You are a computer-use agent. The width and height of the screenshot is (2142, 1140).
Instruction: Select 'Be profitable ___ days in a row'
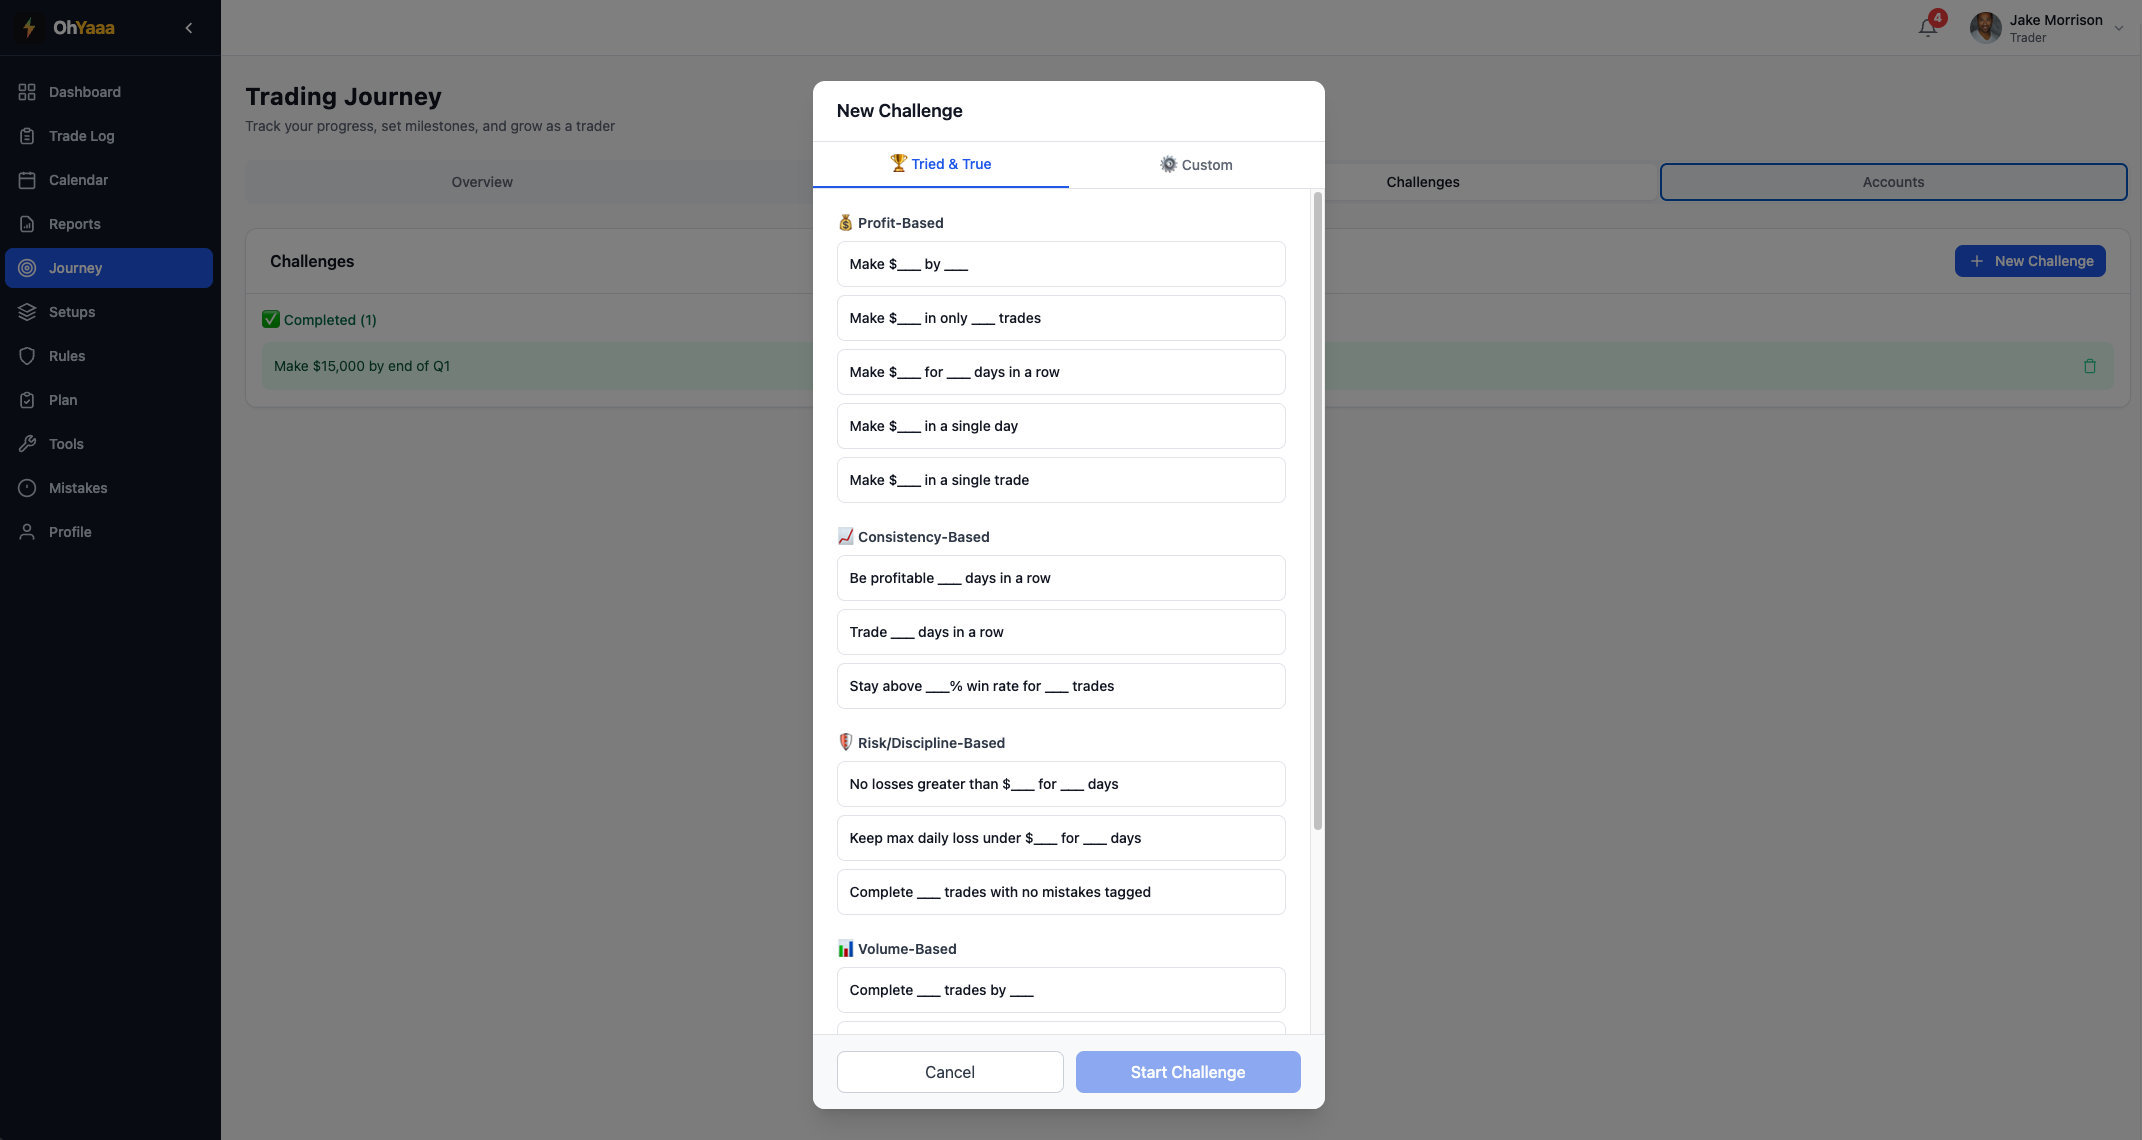point(1060,578)
